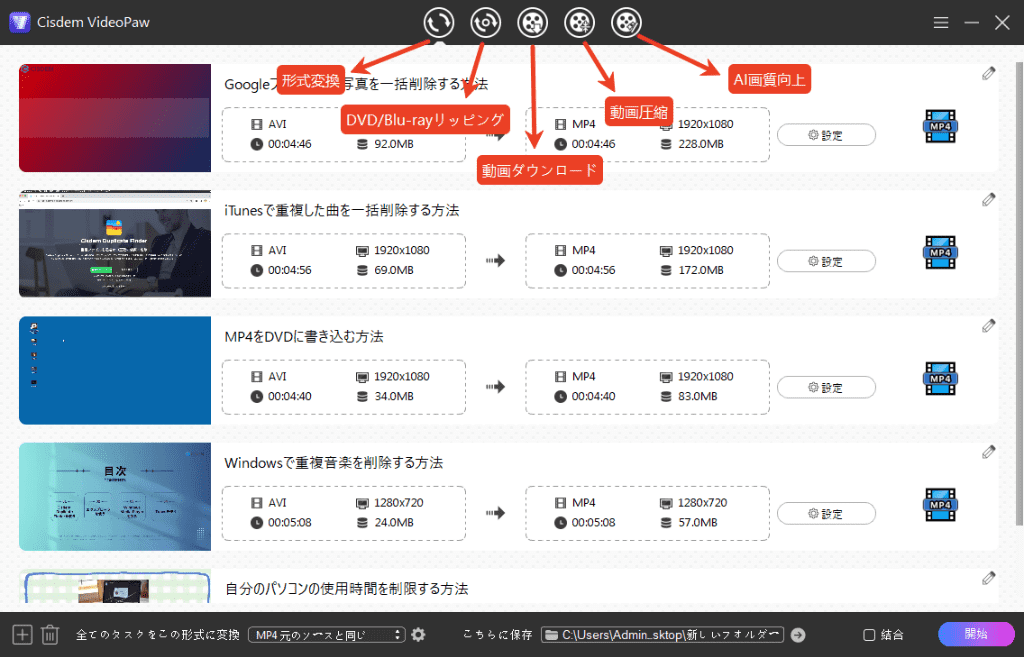Open the video download tab icon
Image resolution: width=1024 pixels, height=657 pixels.
[x=532, y=22]
